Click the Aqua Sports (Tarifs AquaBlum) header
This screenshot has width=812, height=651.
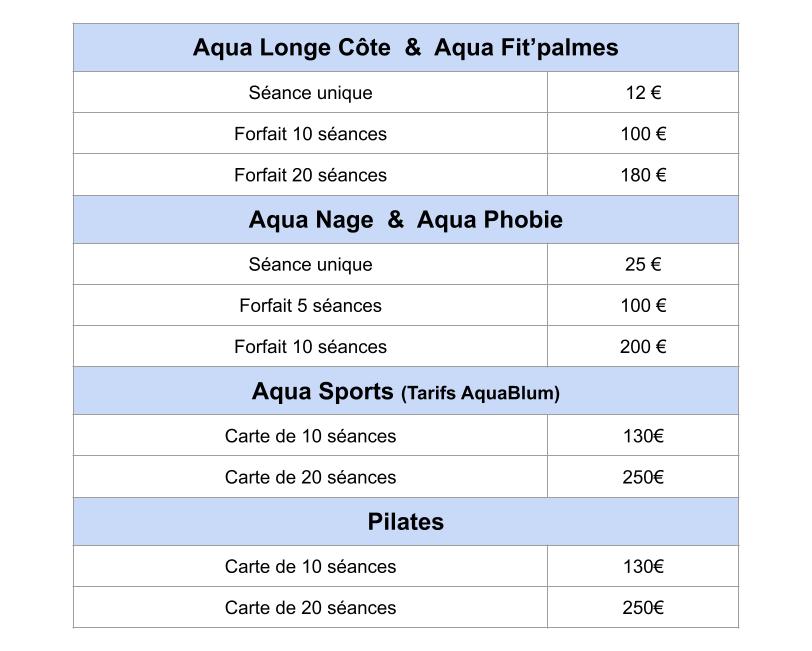(405, 391)
